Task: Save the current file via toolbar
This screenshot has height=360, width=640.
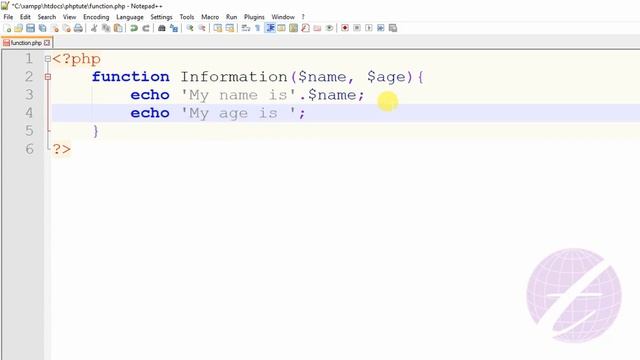Action: click(x=31, y=28)
